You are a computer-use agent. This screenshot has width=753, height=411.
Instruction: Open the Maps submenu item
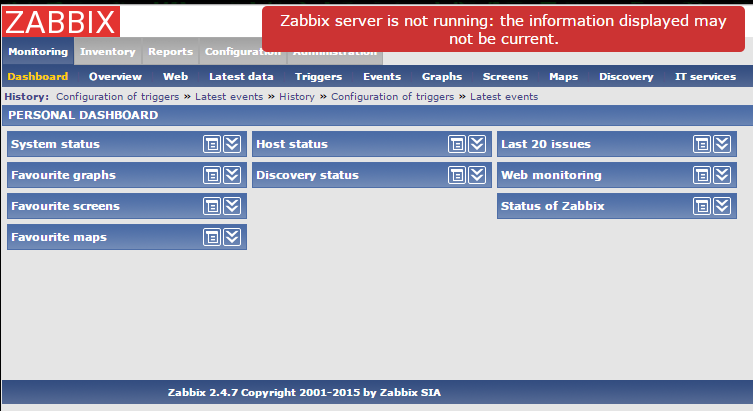[x=563, y=76]
